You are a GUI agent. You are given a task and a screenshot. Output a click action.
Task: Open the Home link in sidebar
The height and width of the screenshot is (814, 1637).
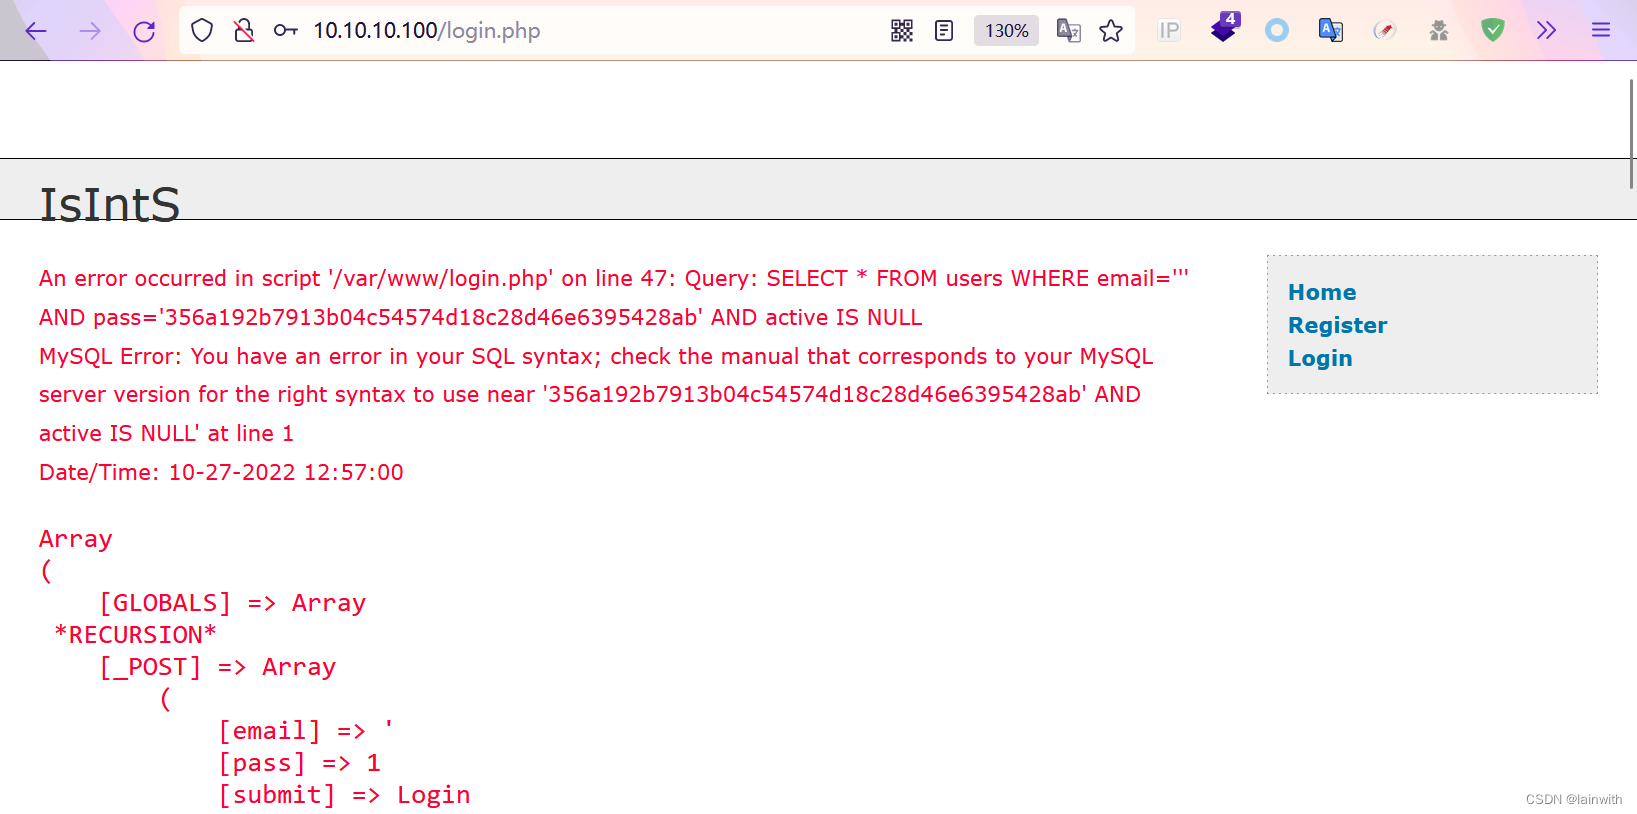click(x=1322, y=292)
